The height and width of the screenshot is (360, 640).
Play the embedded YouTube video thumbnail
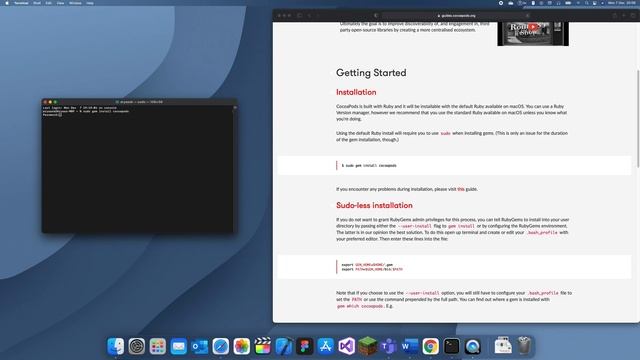533,27
